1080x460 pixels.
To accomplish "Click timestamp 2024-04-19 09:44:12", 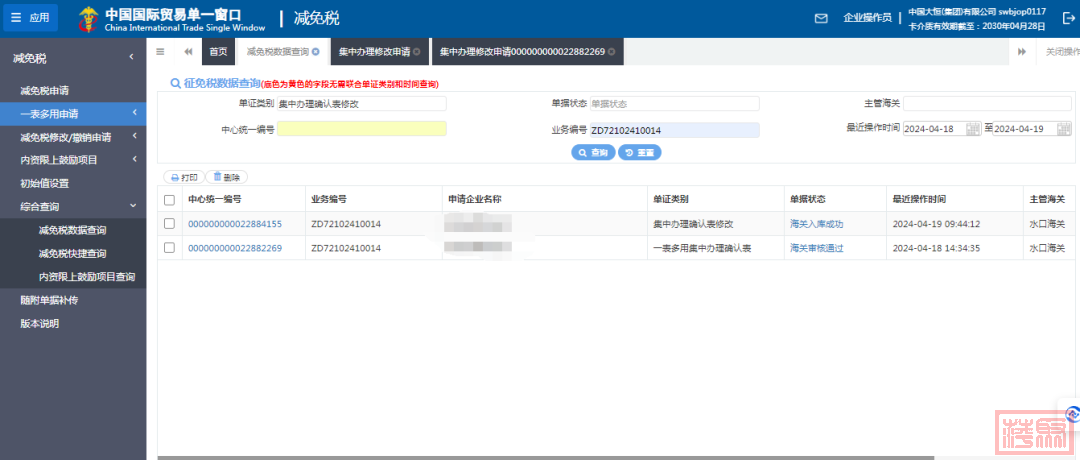I will pyautogui.click(x=936, y=224).
